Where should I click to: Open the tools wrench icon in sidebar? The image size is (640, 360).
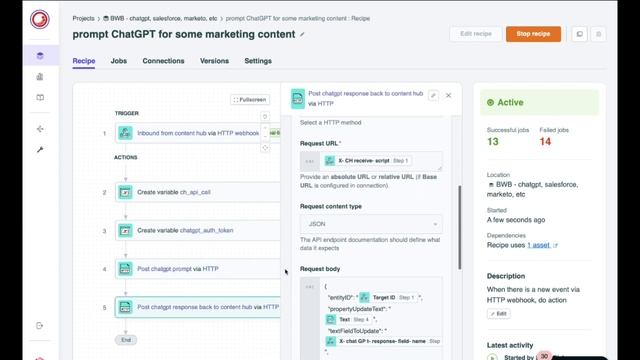(40, 150)
